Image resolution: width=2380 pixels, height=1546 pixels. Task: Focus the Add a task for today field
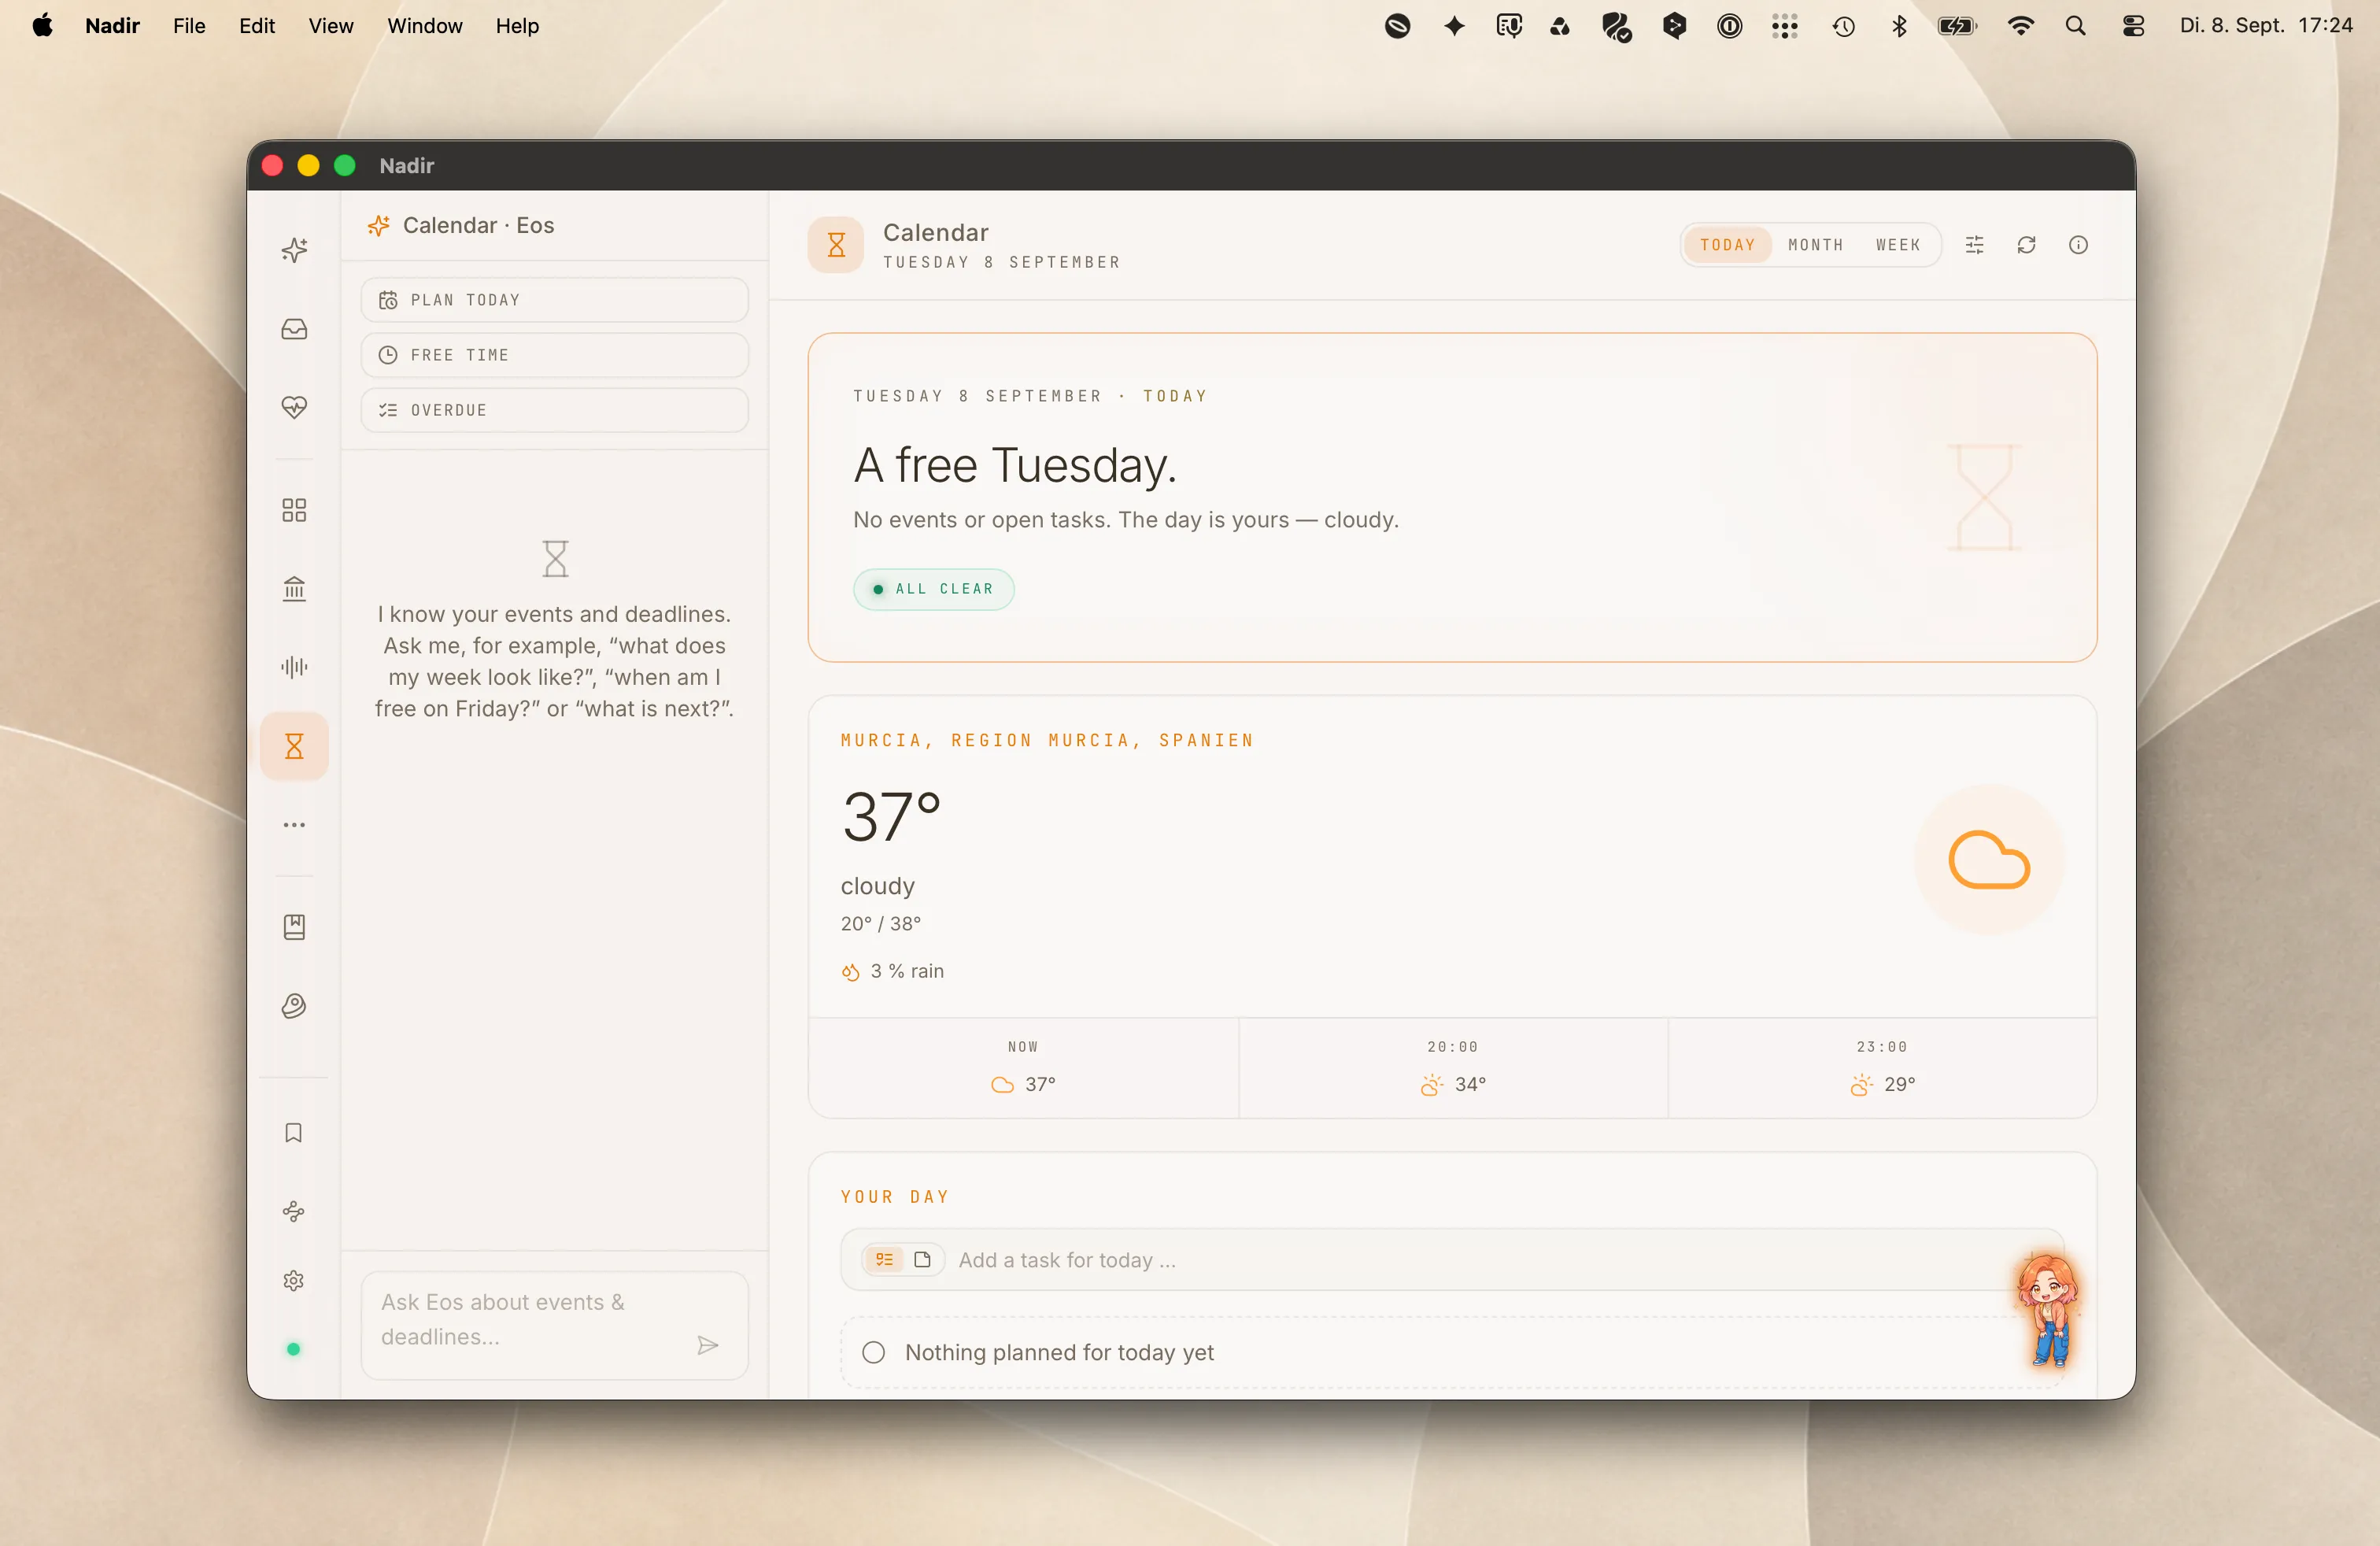point(1453,1260)
